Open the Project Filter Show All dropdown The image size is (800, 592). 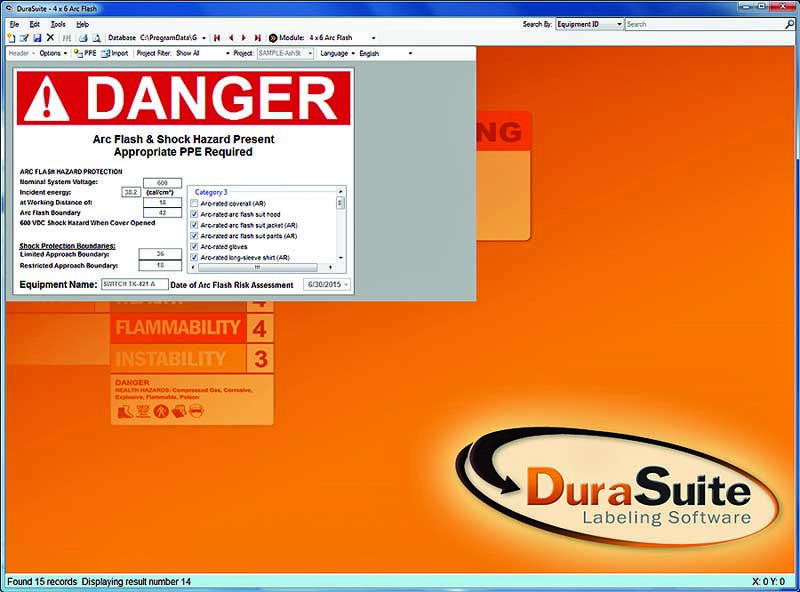228,53
